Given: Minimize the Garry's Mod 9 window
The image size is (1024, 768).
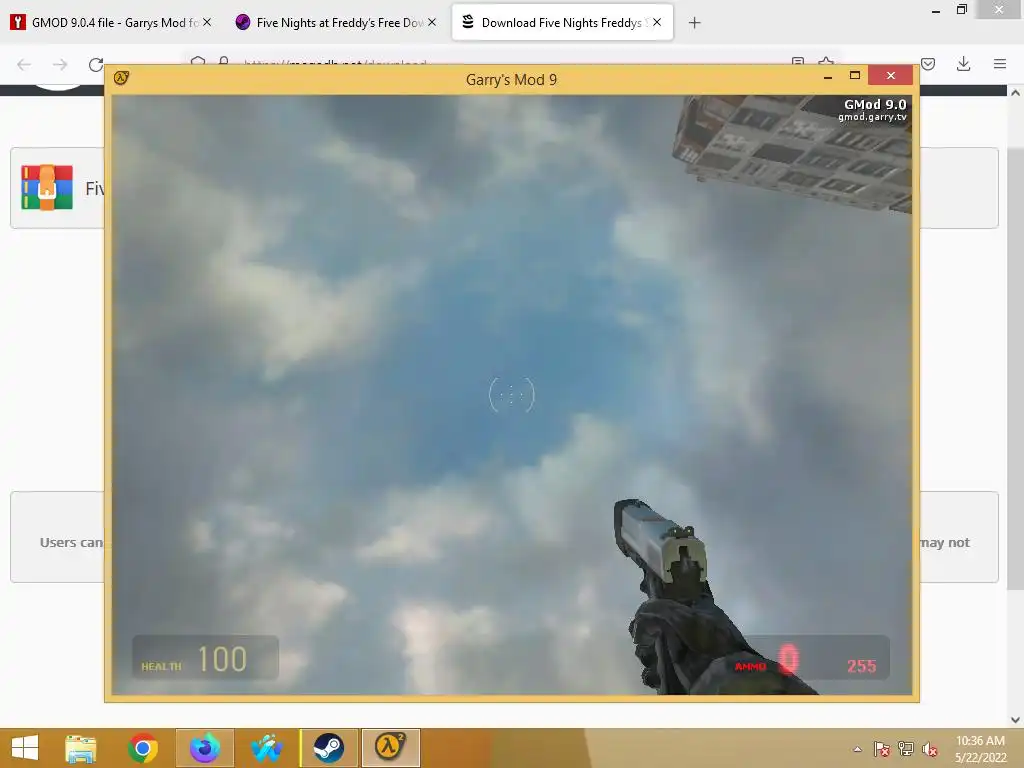Looking at the screenshot, I should tap(828, 76).
